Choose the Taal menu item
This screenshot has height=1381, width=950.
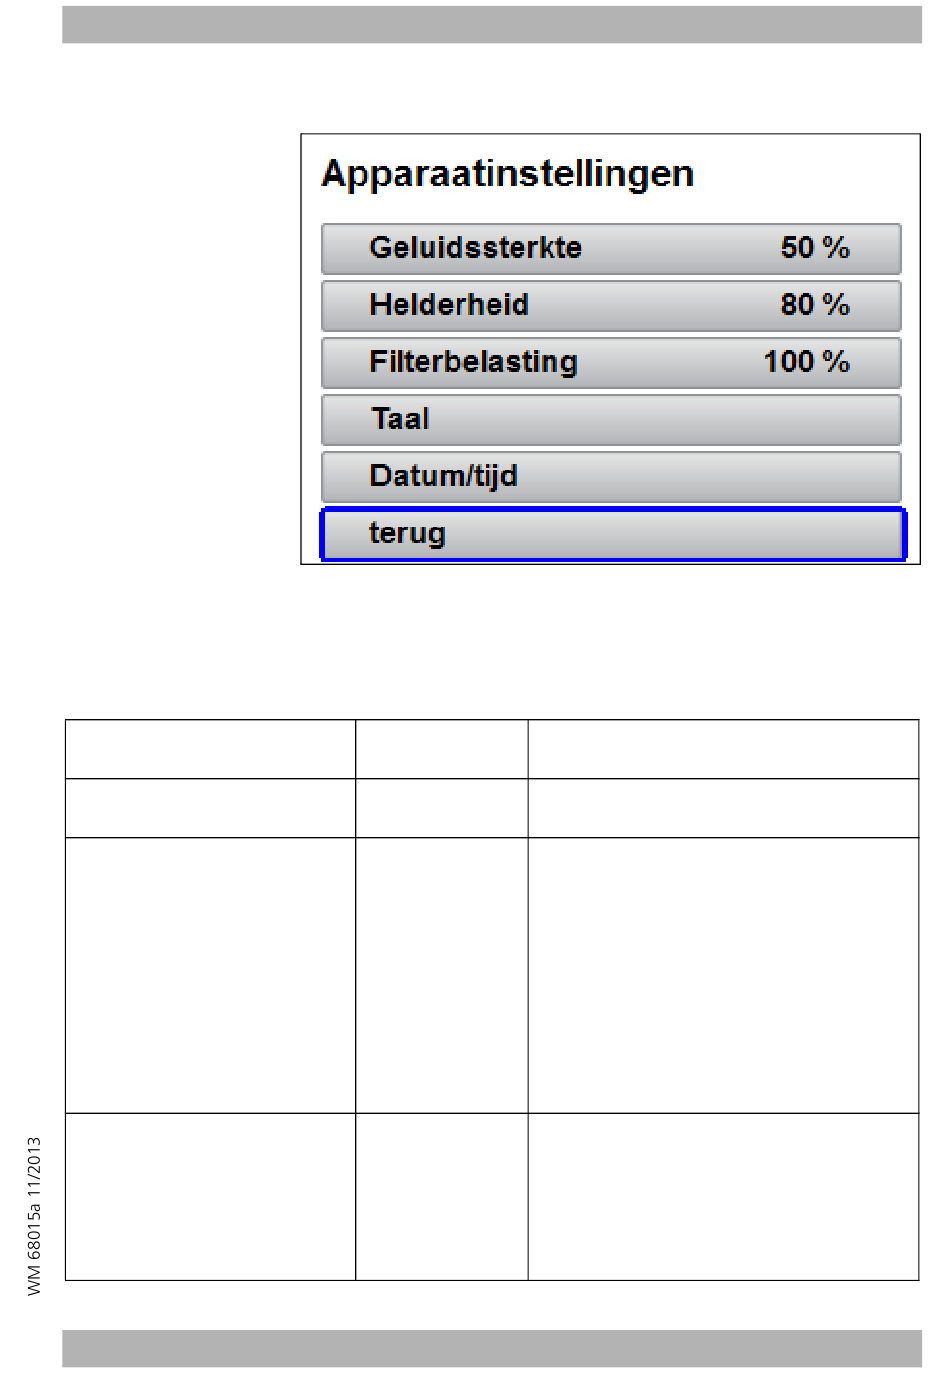611,419
